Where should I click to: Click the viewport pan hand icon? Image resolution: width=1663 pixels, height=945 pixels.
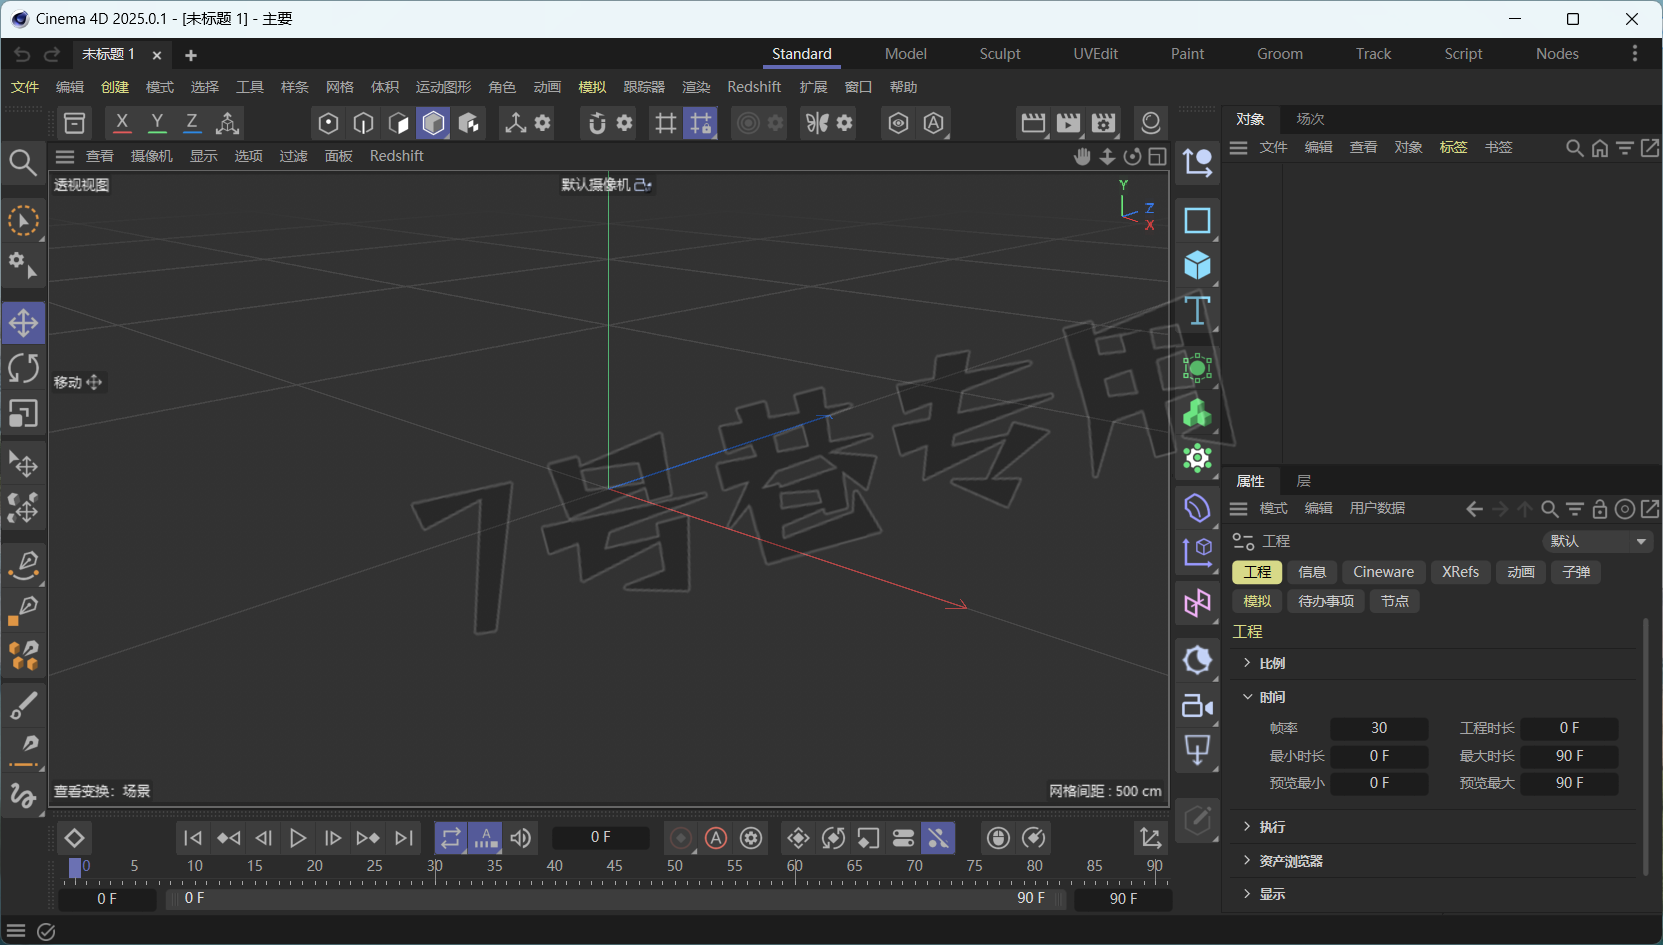pos(1082,156)
